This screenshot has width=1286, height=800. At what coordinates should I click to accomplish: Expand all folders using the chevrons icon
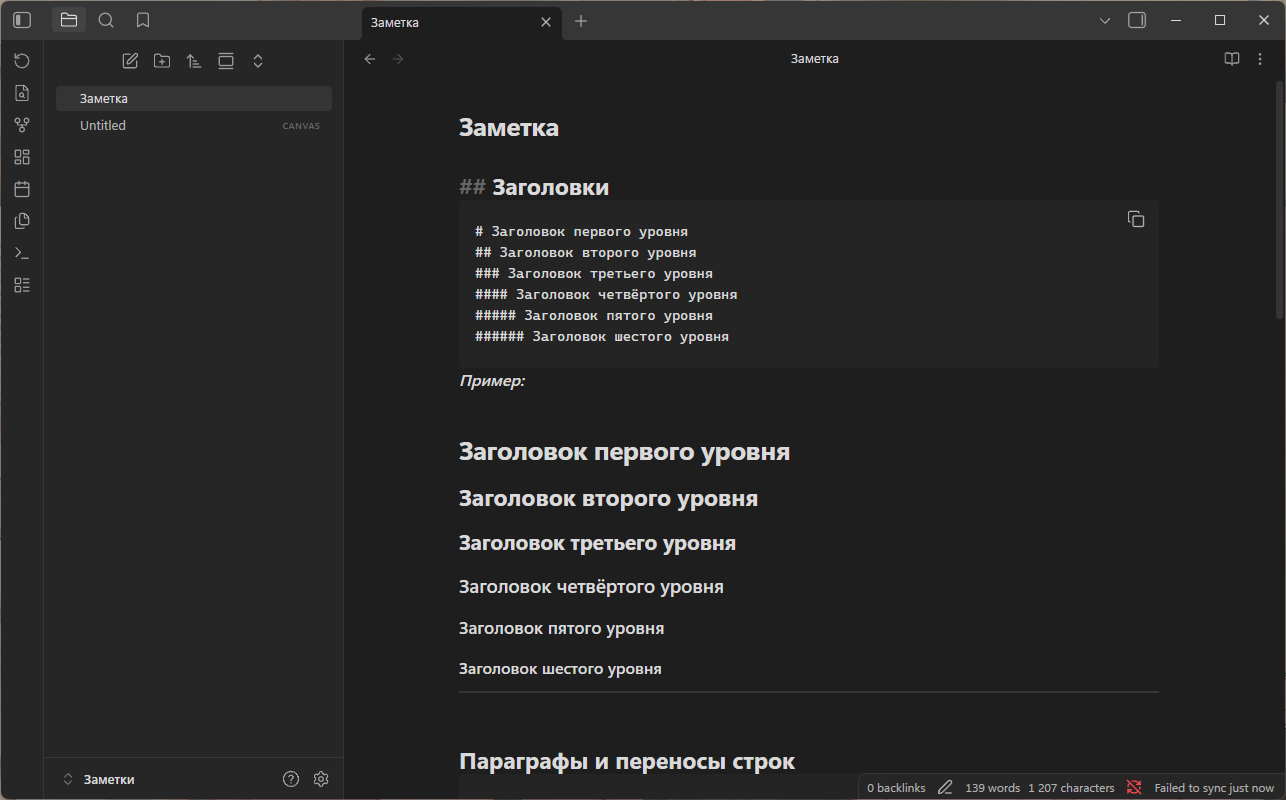pyautogui.click(x=258, y=61)
